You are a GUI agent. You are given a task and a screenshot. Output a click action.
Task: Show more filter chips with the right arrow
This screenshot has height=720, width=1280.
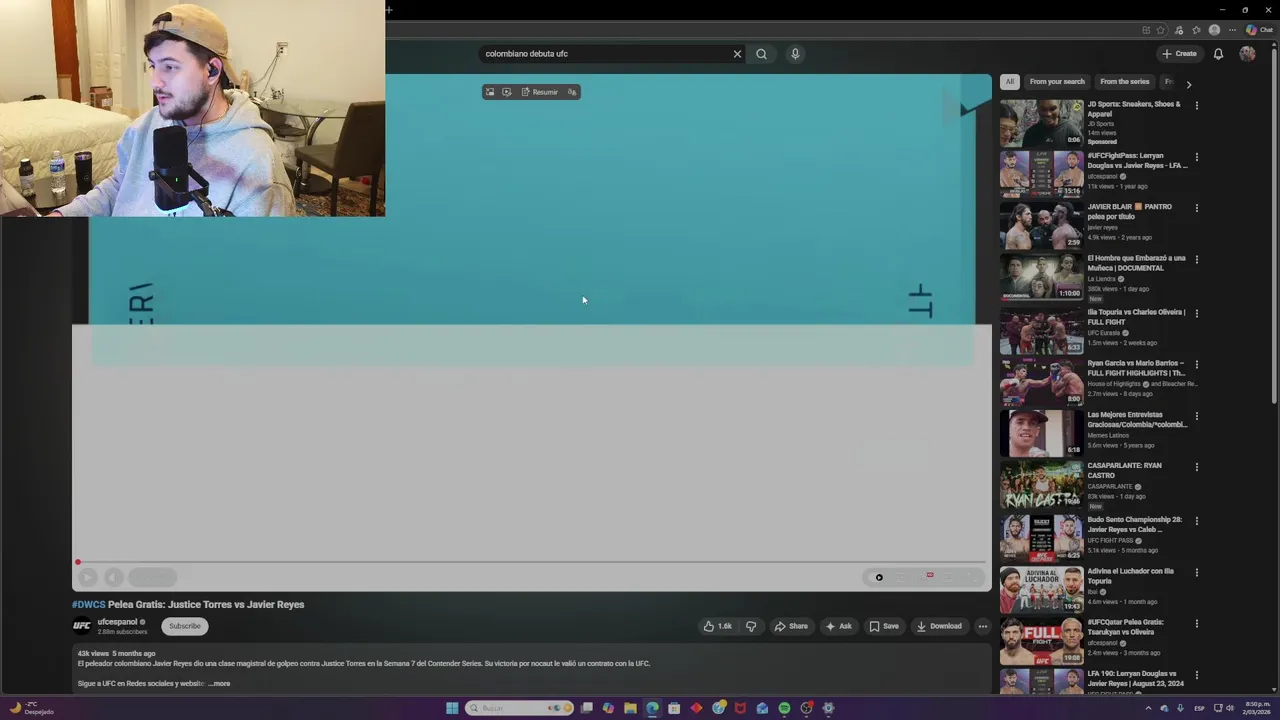[x=1188, y=84]
